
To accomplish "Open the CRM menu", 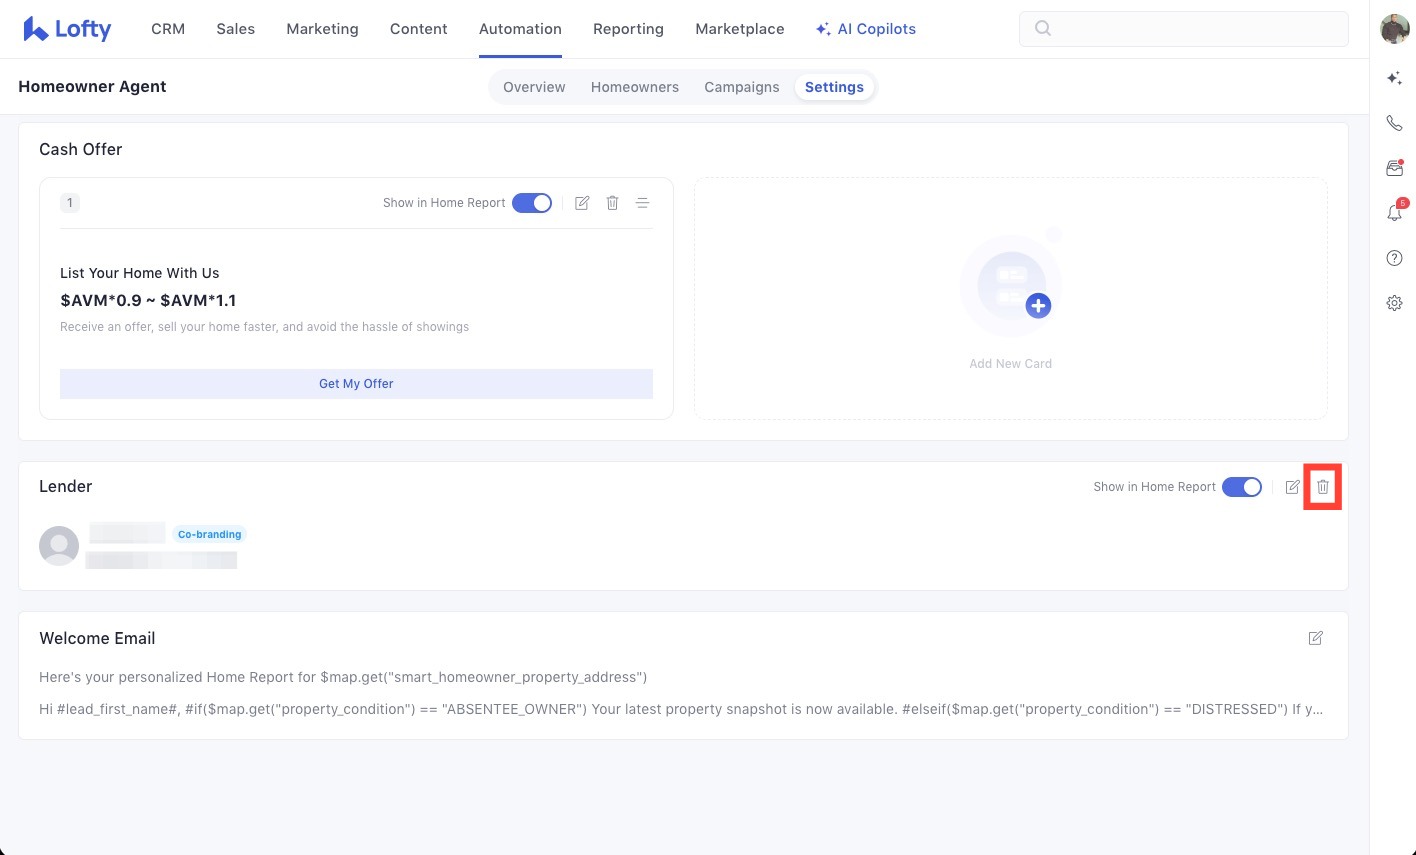I will tap(168, 29).
